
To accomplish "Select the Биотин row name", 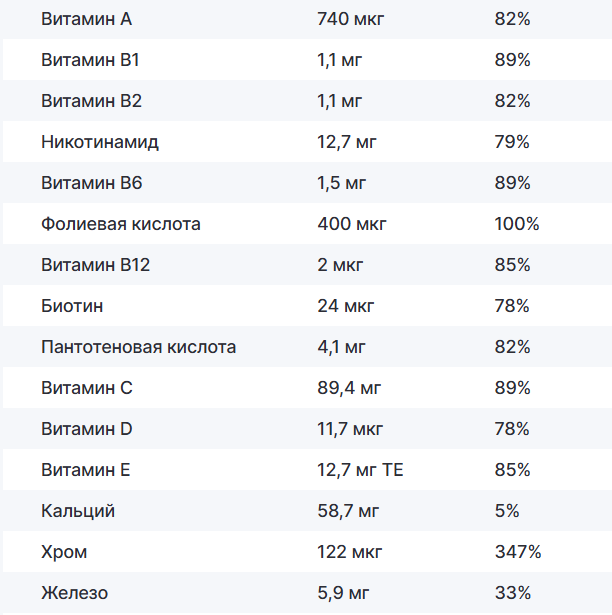I will coord(72,306).
